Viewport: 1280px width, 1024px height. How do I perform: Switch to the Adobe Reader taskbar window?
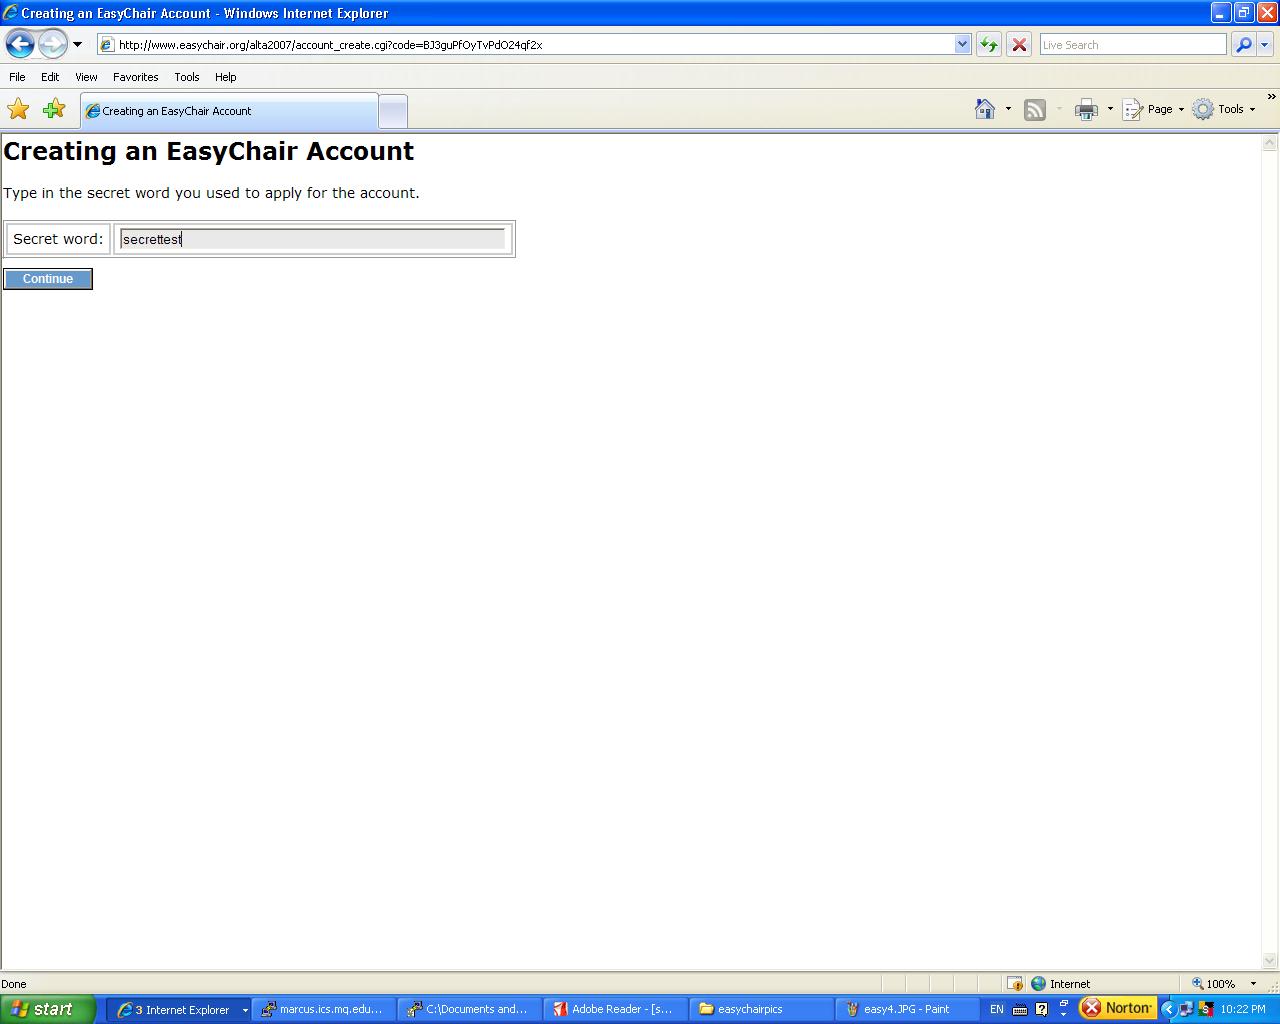(615, 1010)
